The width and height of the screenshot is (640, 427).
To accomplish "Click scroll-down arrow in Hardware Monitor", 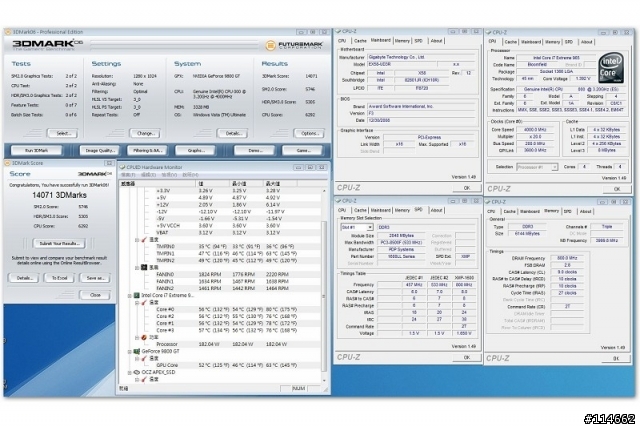I will point(324,380).
